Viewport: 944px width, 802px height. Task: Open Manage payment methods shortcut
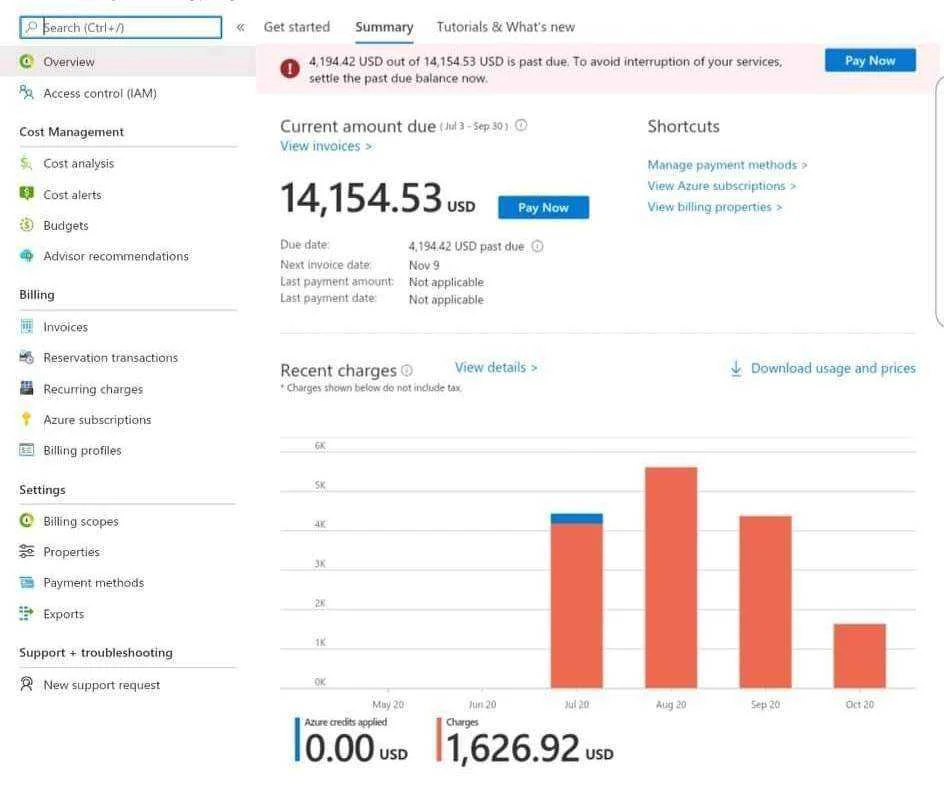[x=727, y=164]
